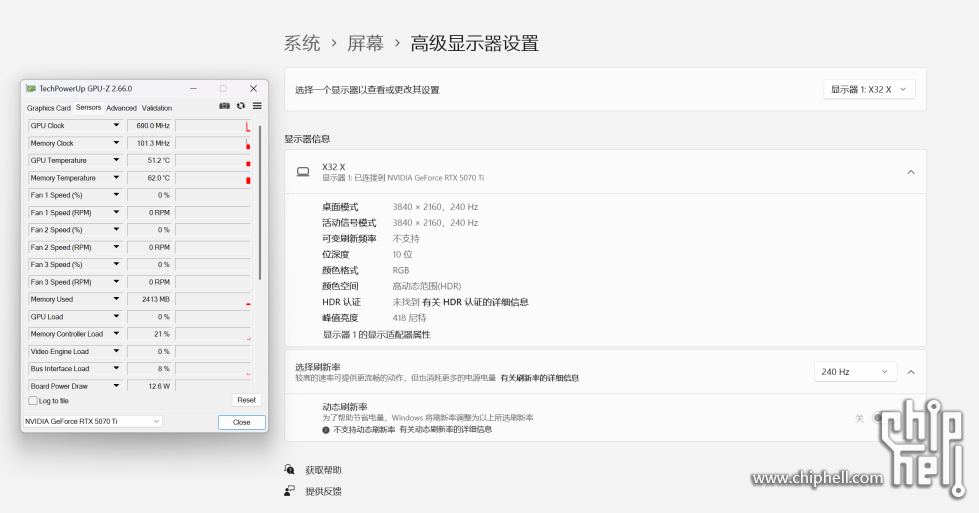
Task: Click the Memory Clock 101.3 MHz value
Action: (149, 143)
